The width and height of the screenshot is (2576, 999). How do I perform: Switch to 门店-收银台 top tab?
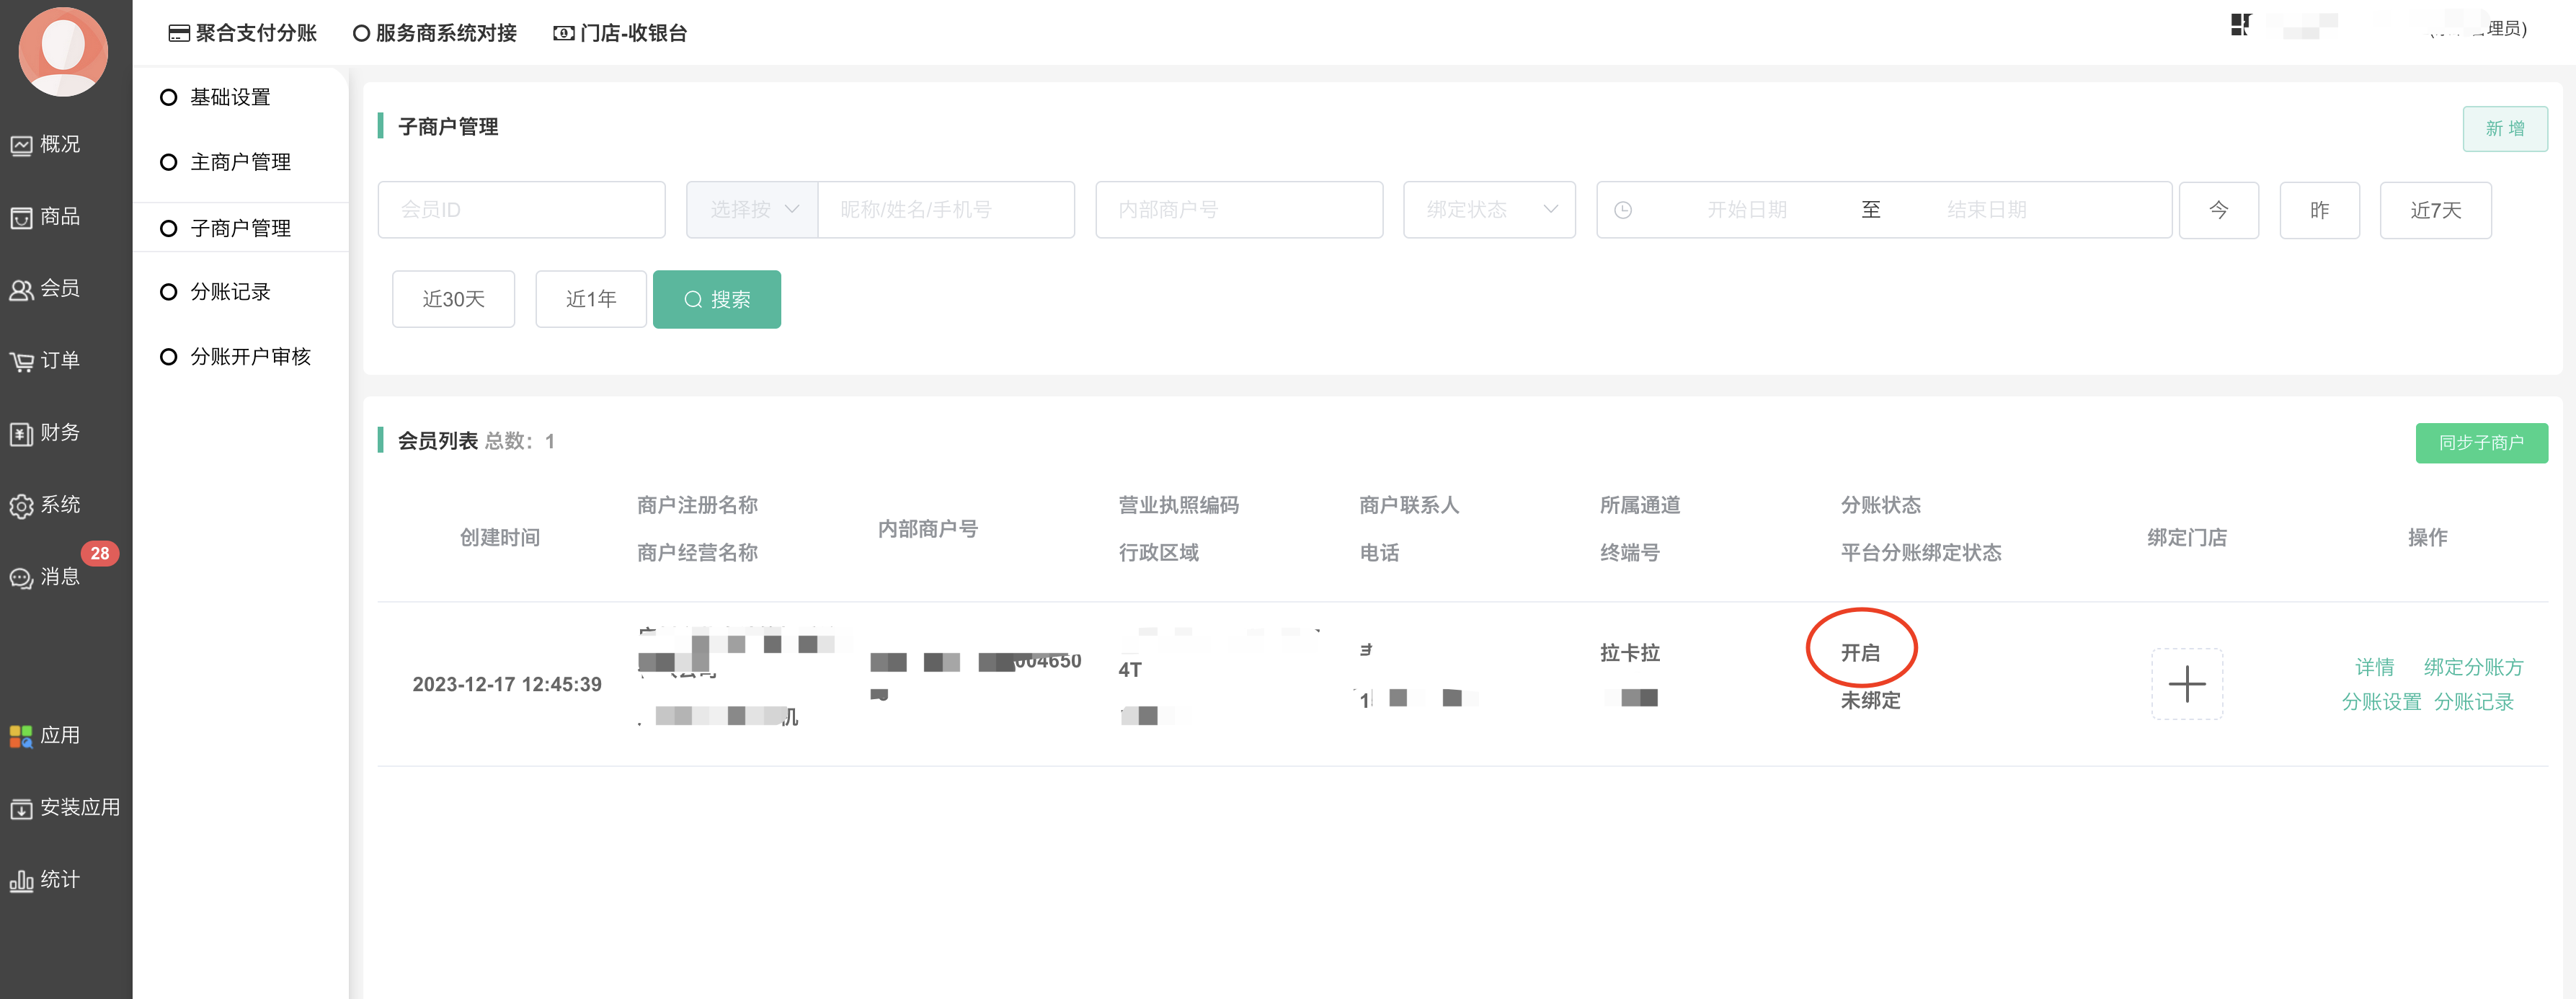pos(621,33)
